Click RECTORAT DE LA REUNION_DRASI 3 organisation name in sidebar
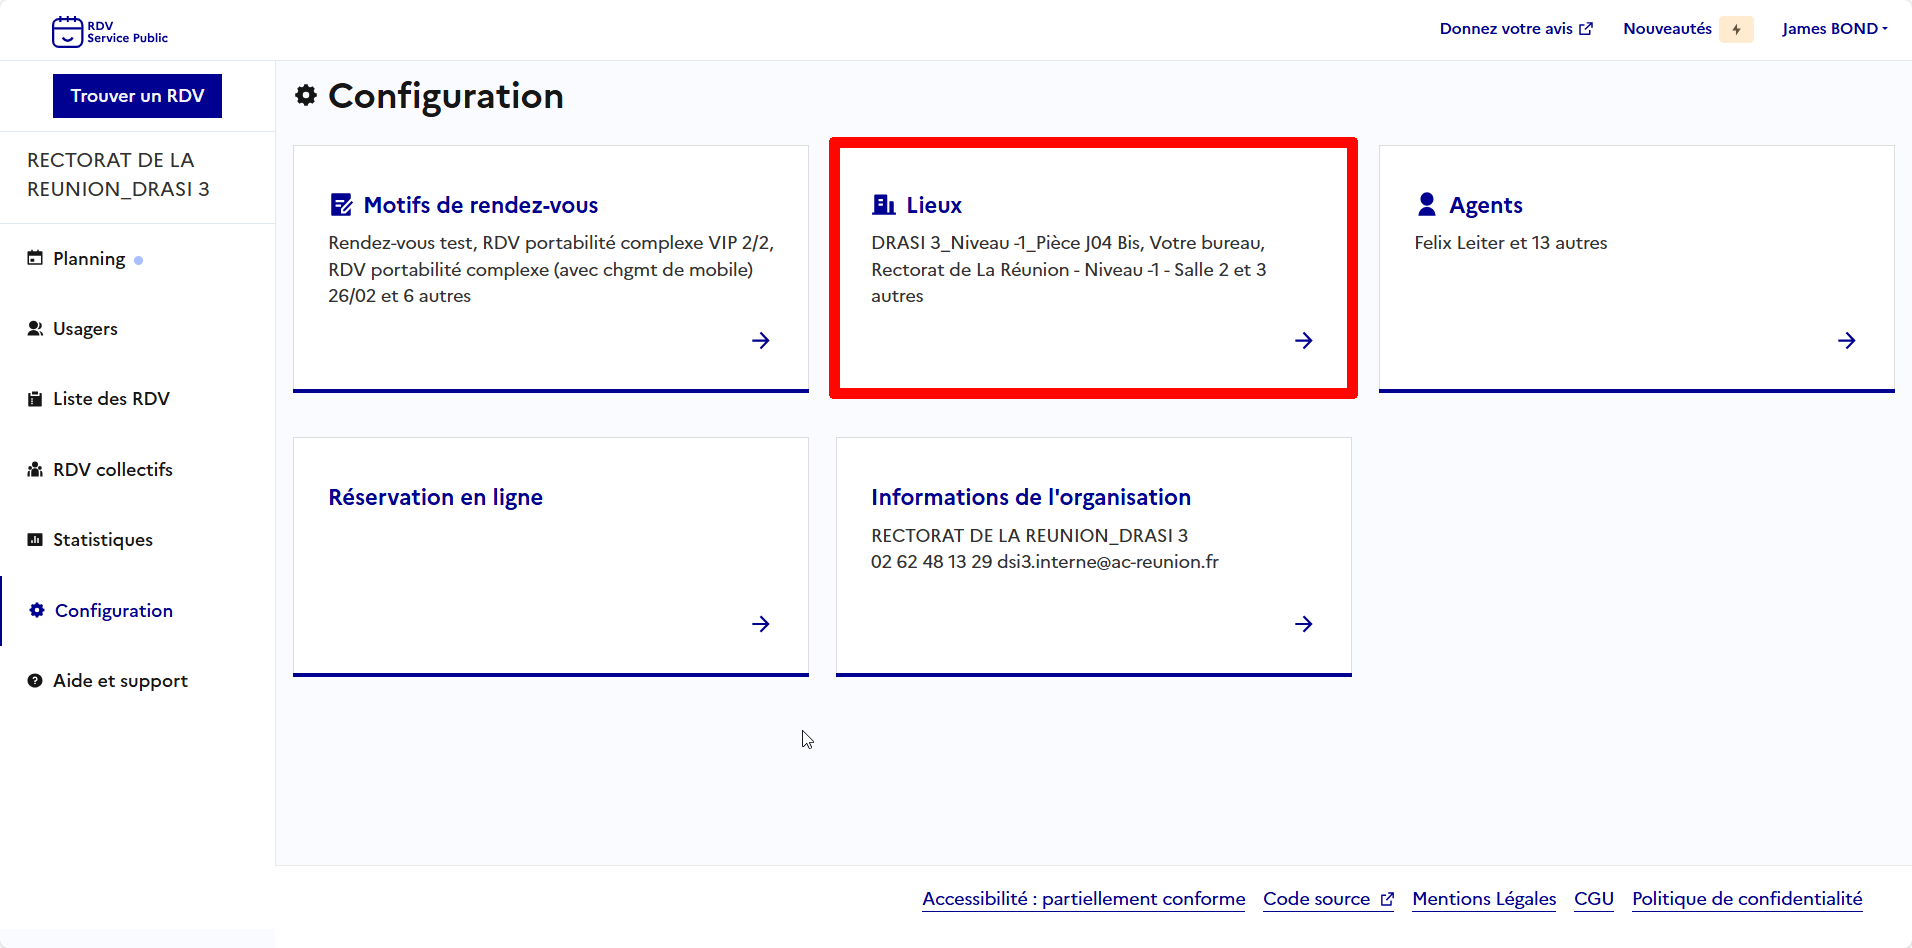 (x=118, y=175)
